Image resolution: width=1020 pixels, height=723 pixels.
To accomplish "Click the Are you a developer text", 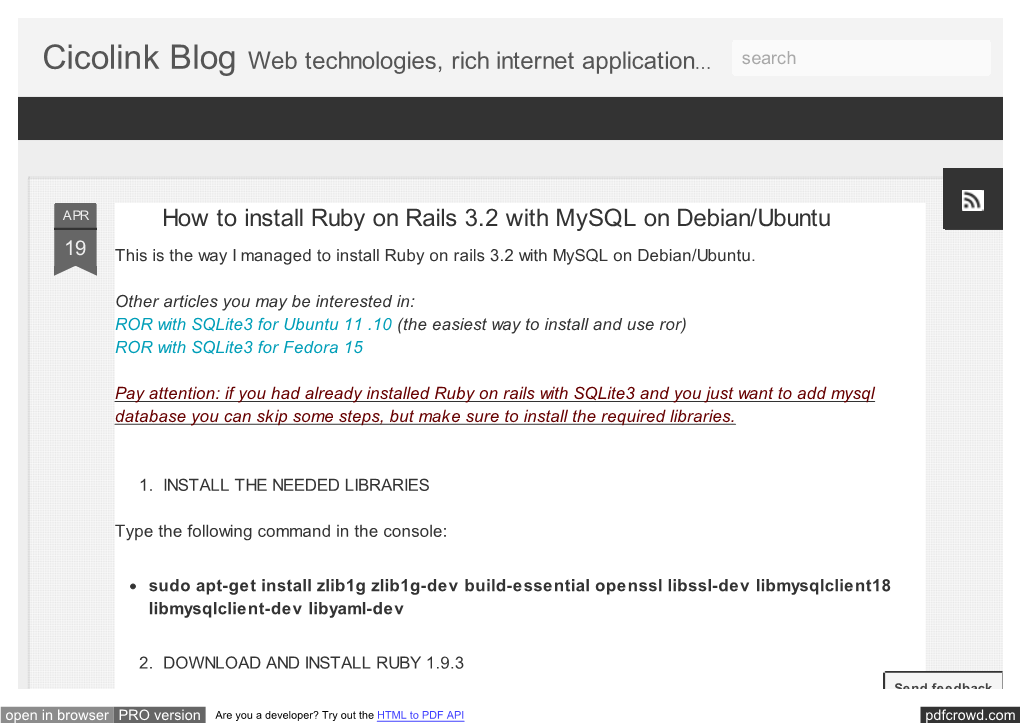I will [x=294, y=715].
